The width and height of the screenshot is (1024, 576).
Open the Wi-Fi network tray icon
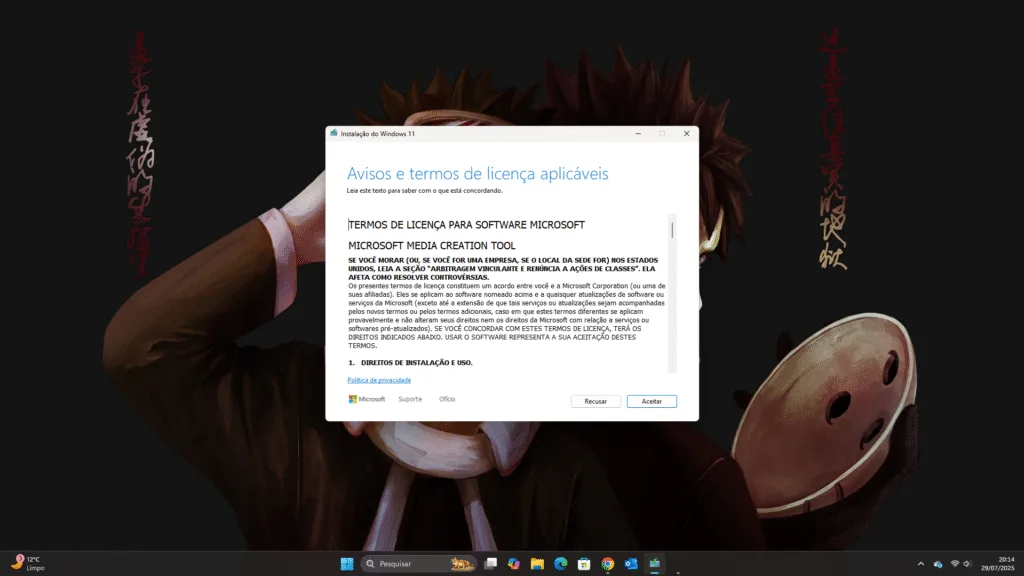pos(955,564)
